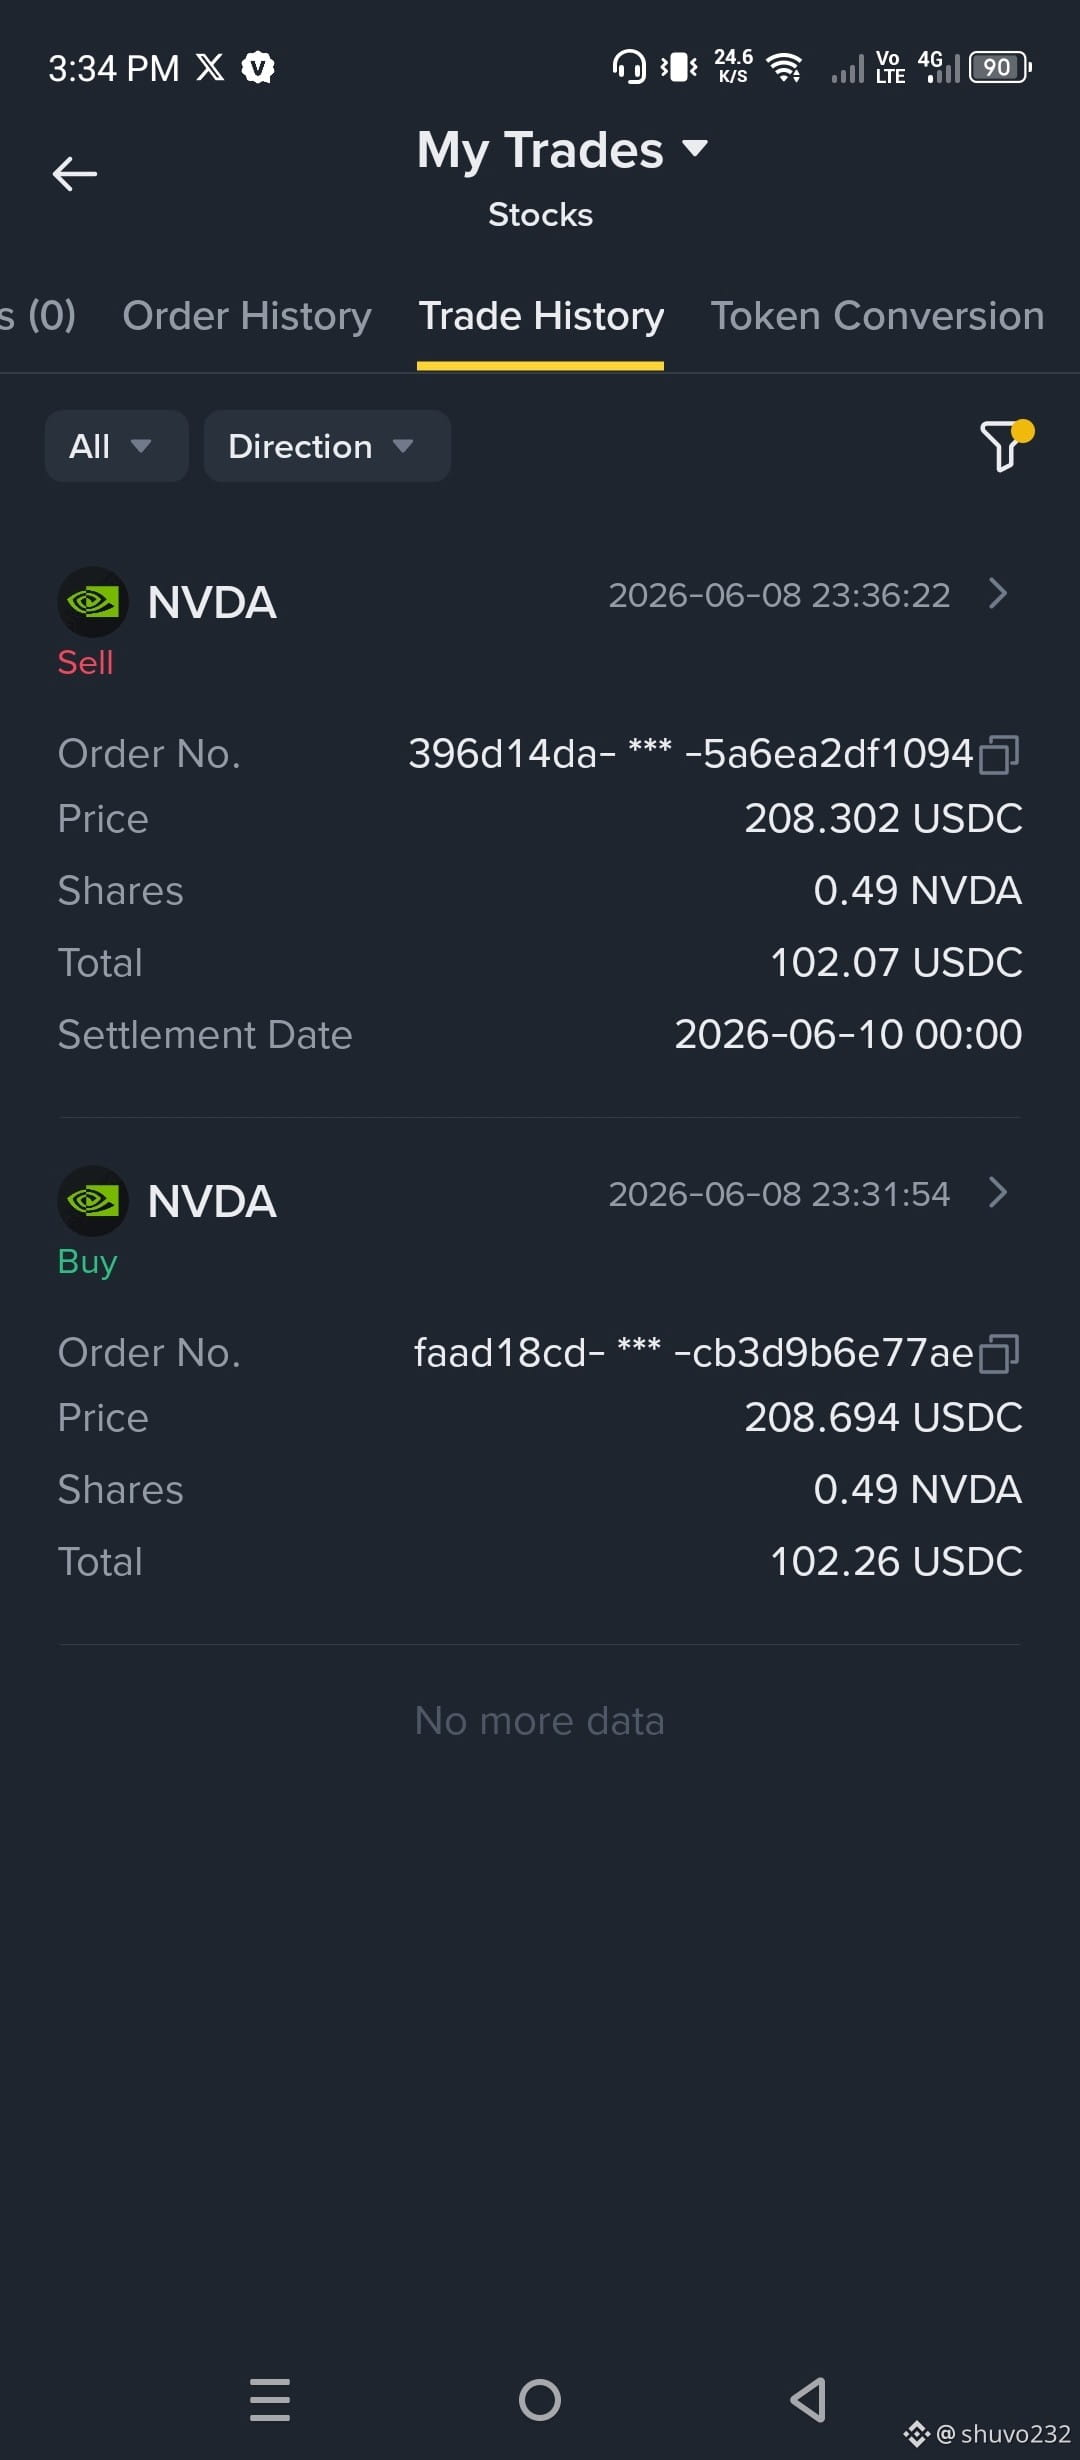1080x2460 pixels.
Task: Tap the Android back triangle button
Action: pyautogui.click(x=808, y=2399)
